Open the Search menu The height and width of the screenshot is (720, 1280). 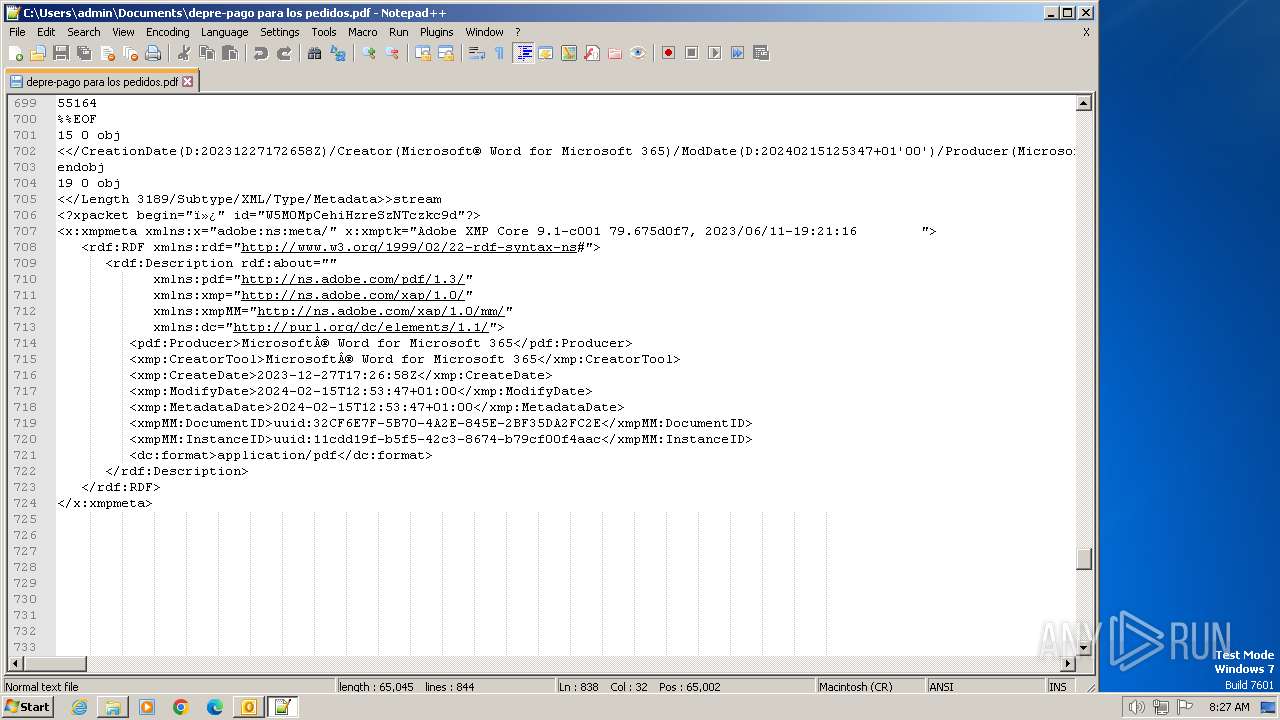(84, 32)
